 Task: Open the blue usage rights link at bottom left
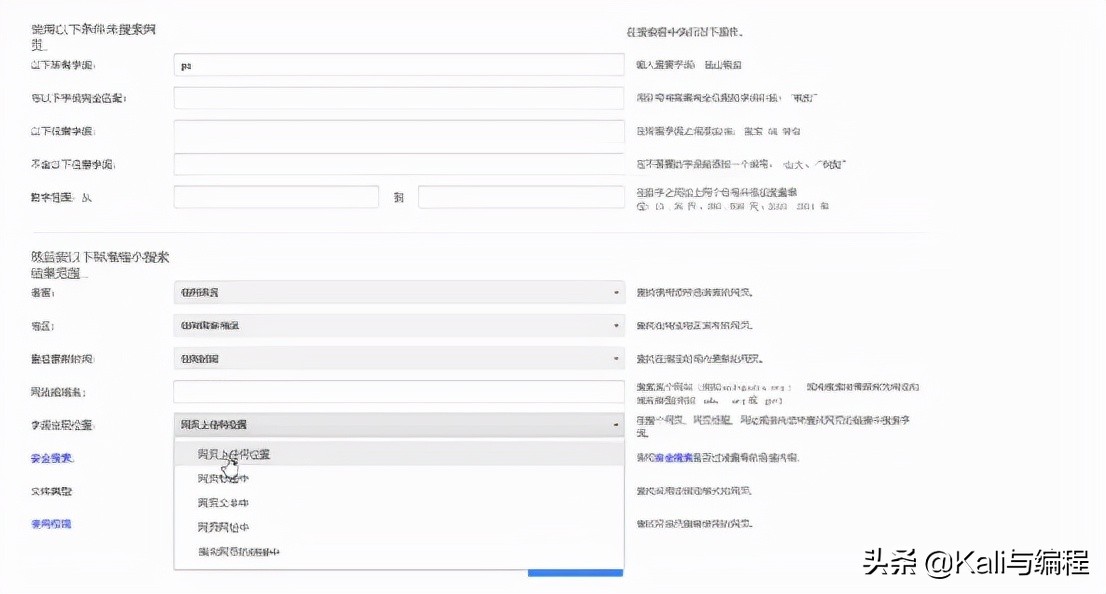click(51, 524)
